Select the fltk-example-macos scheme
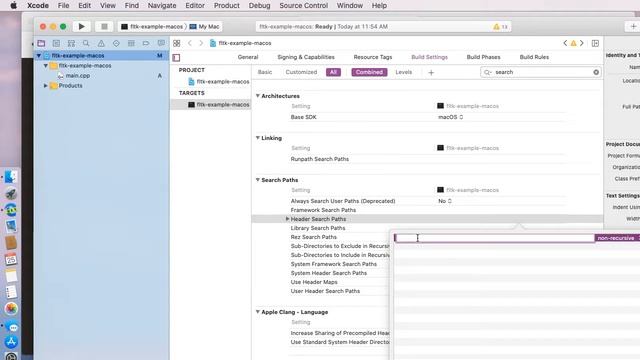 [x=152, y=27]
